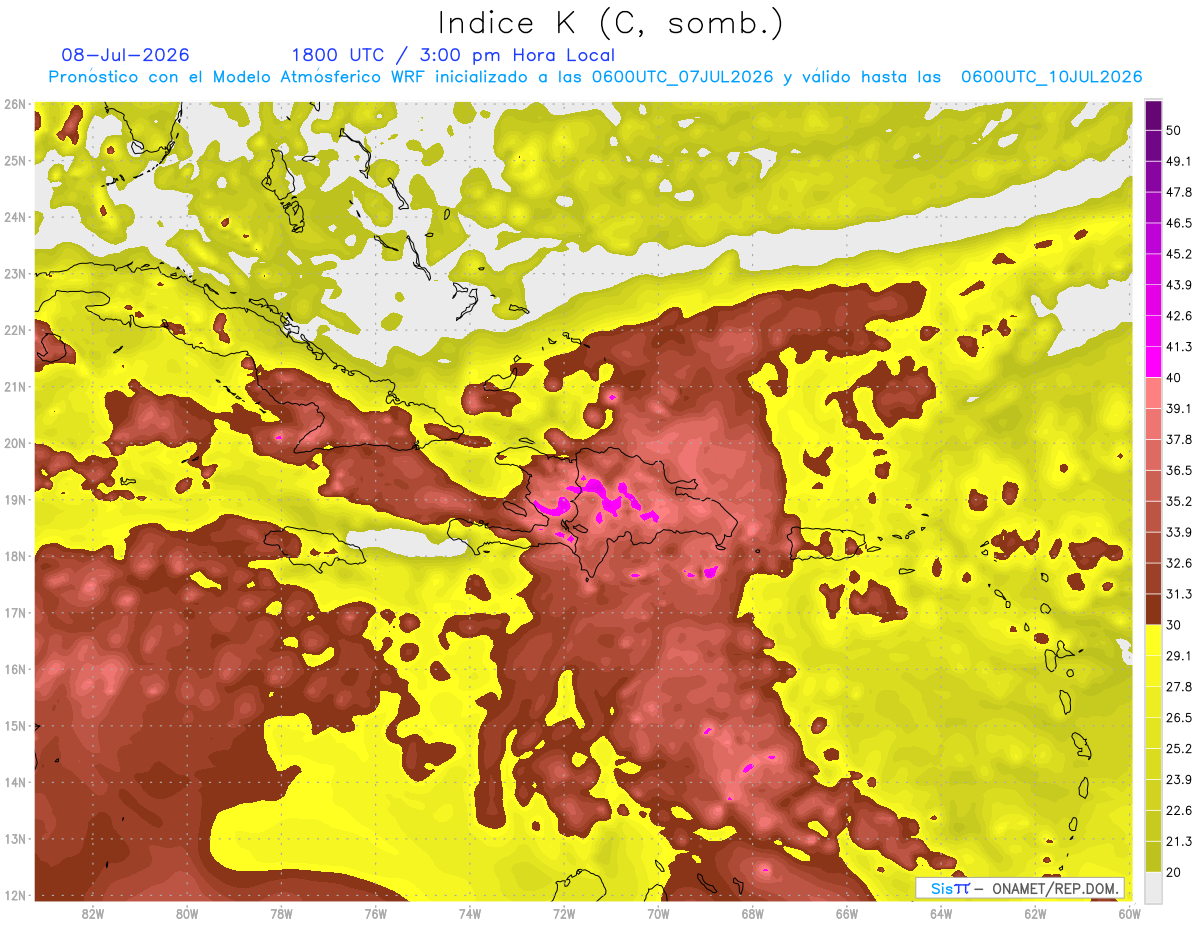Click the 15N latitude label

15,725
